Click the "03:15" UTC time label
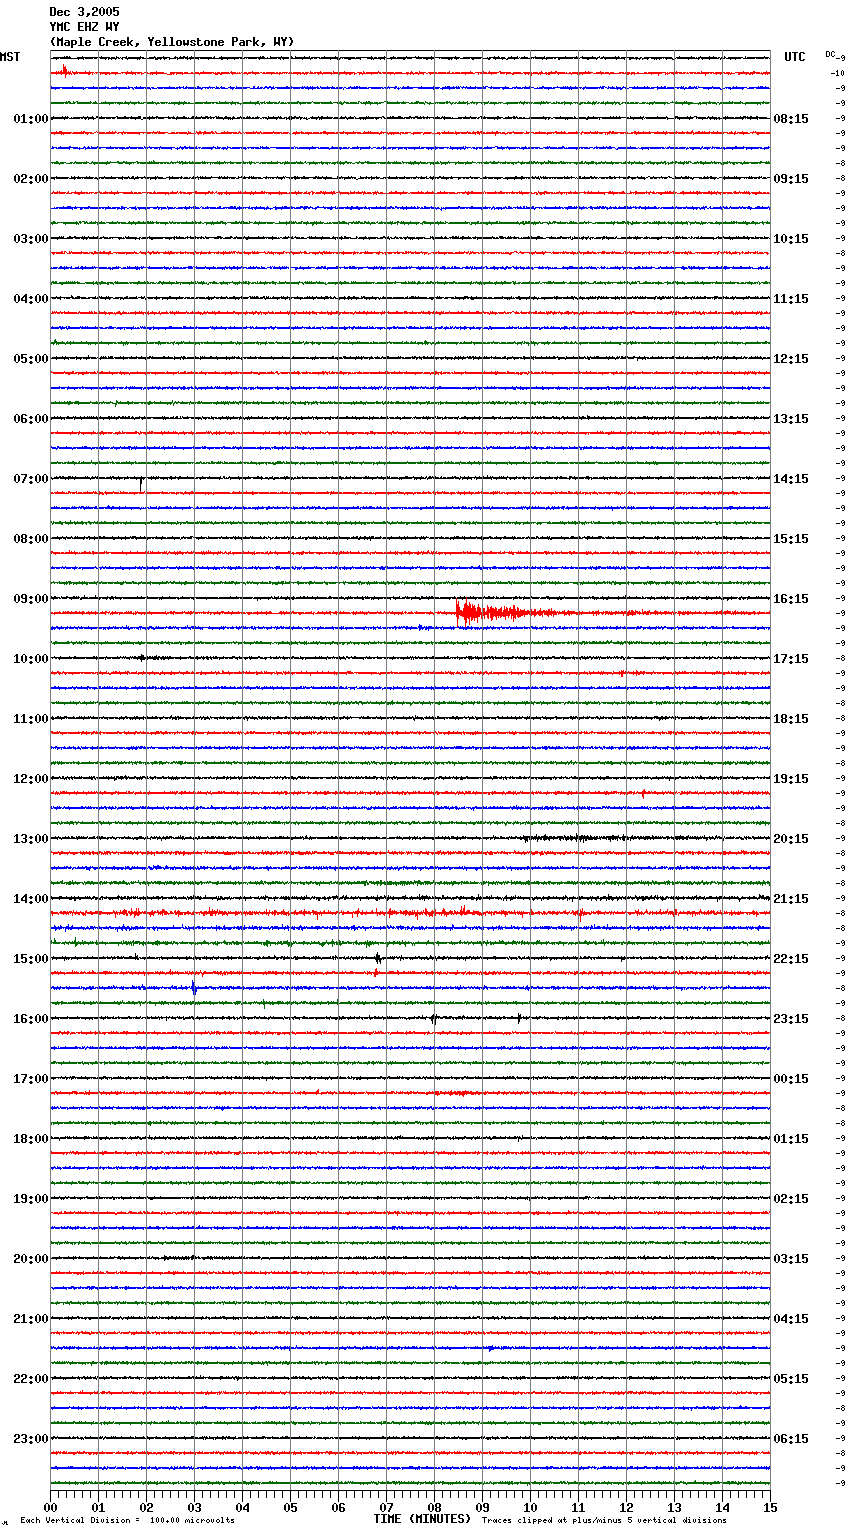This screenshot has height=1534, width=850. pyautogui.click(x=791, y=1259)
